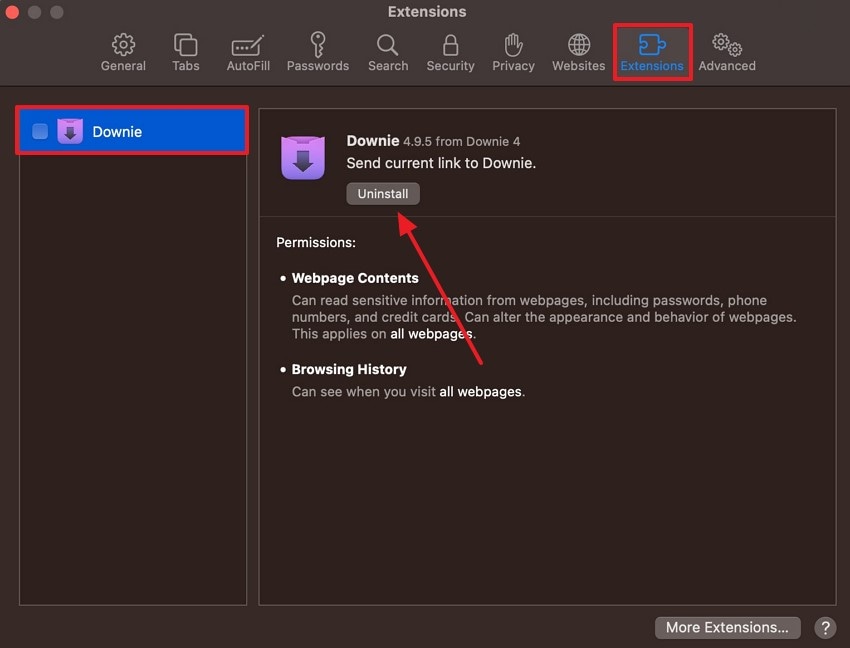Open the General preferences tab
This screenshot has width=850, height=648.
123,52
